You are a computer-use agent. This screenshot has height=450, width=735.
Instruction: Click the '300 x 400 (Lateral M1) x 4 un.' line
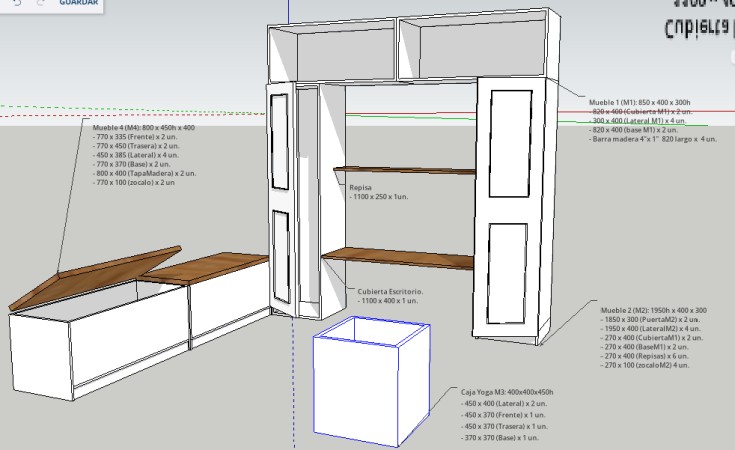(638, 120)
